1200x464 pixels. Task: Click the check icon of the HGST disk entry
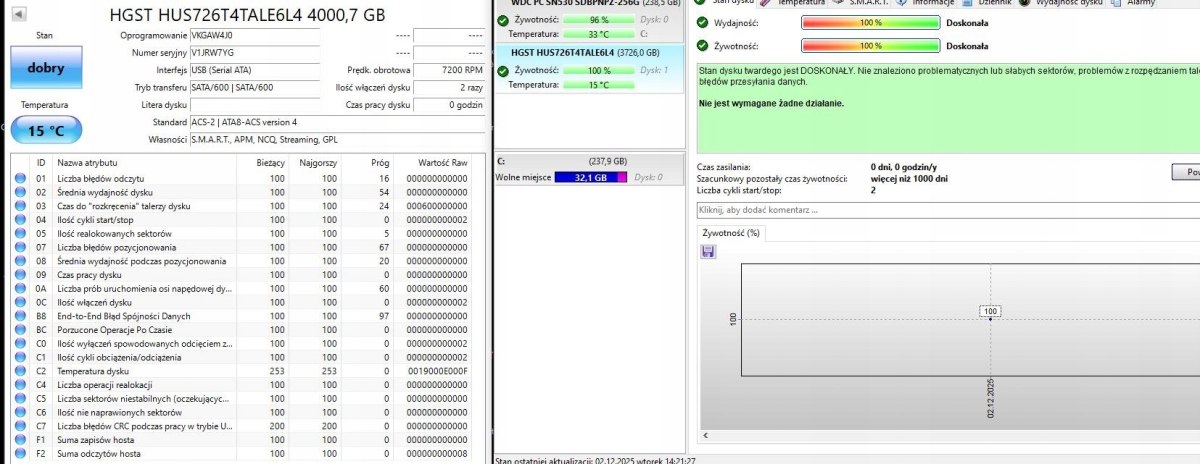503,70
